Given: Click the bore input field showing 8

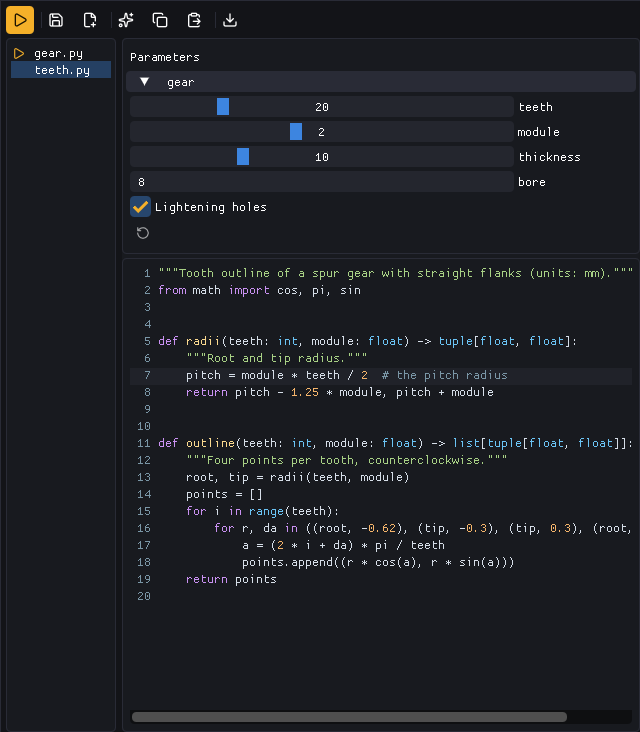Looking at the screenshot, I should click(x=322, y=182).
